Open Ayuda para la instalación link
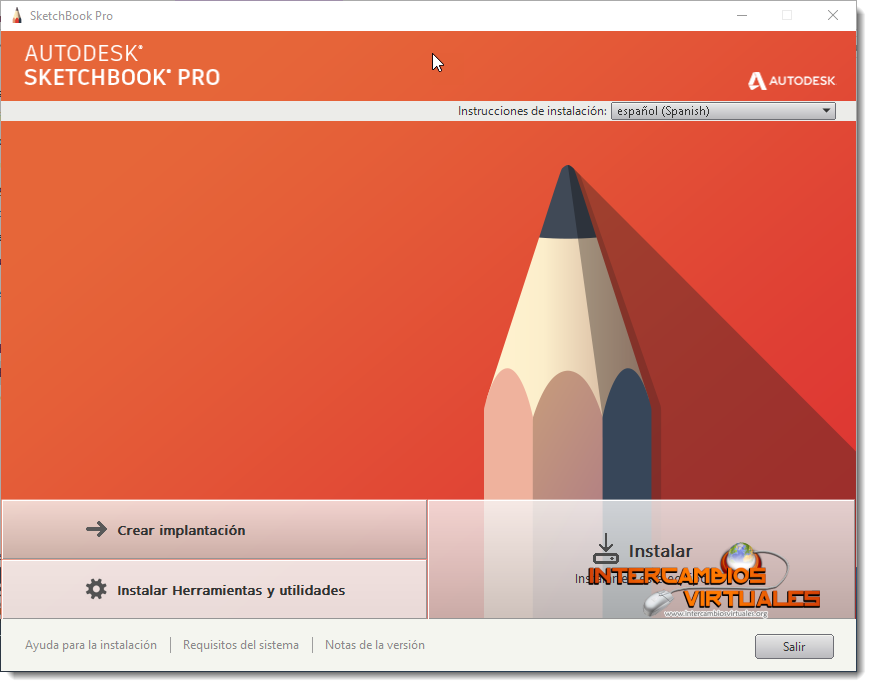Viewport: 872px width, 687px height. tap(91, 645)
